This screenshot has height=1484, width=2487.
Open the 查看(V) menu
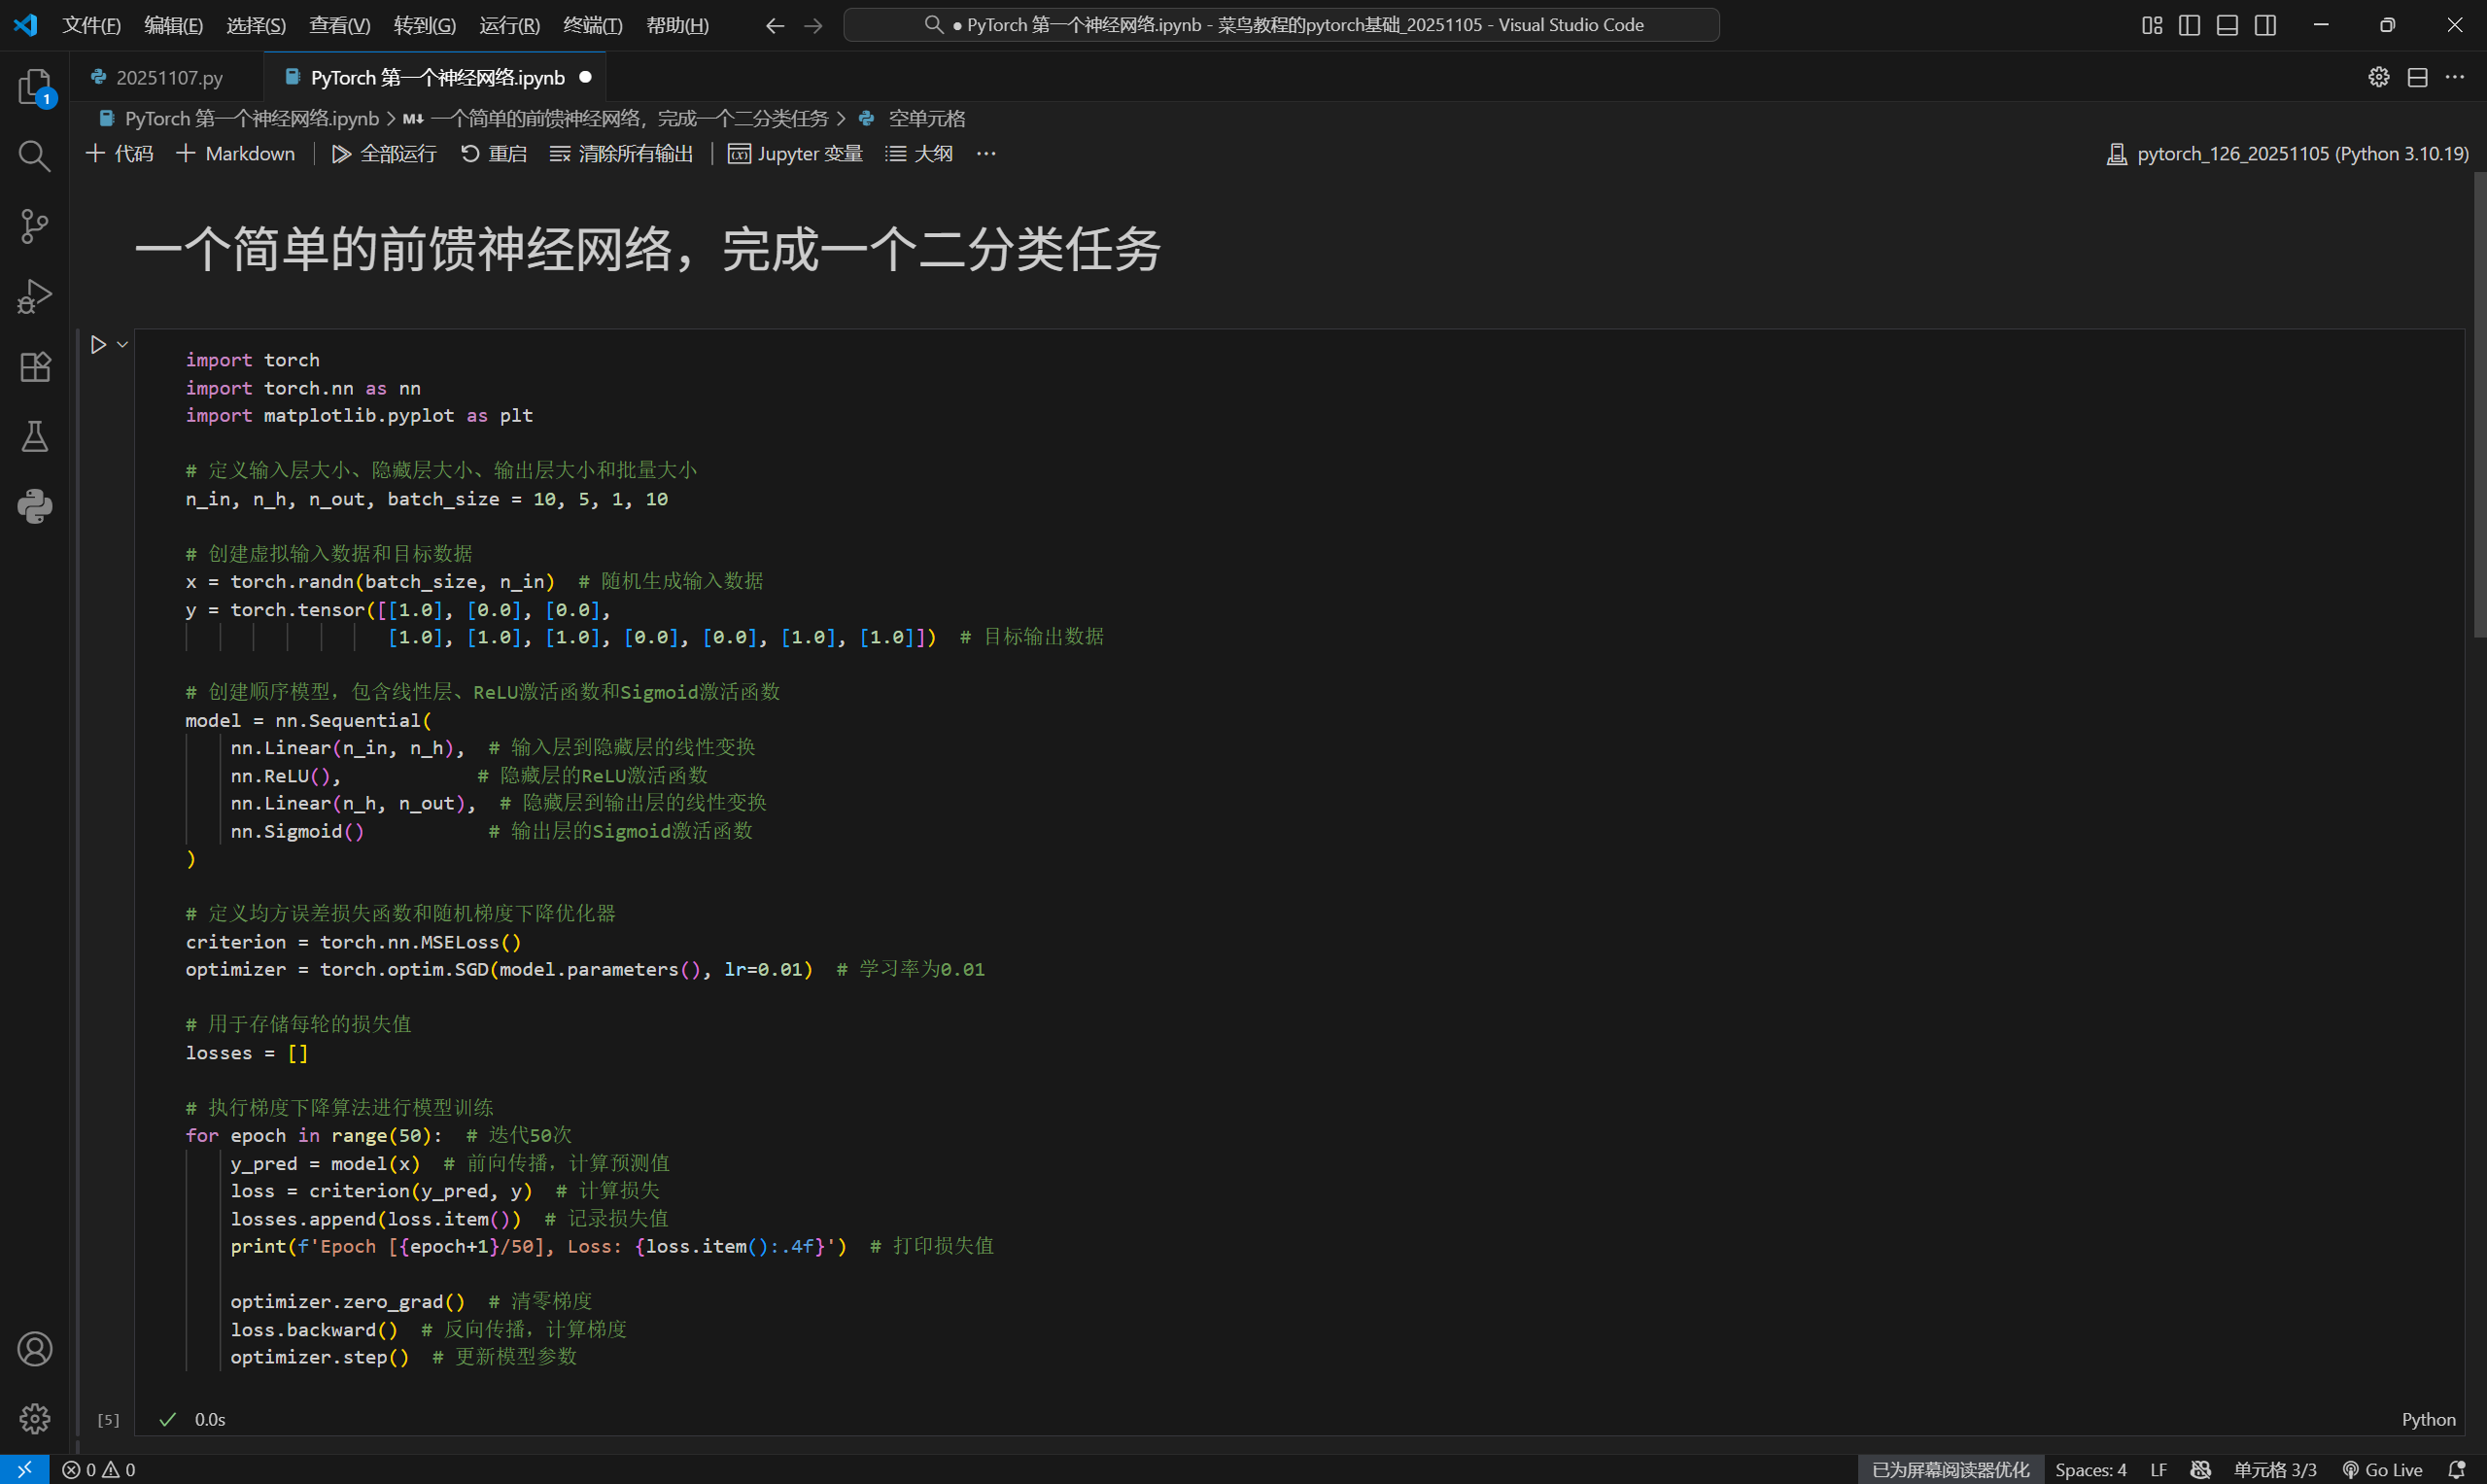pyautogui.click(x=340, y=25)
